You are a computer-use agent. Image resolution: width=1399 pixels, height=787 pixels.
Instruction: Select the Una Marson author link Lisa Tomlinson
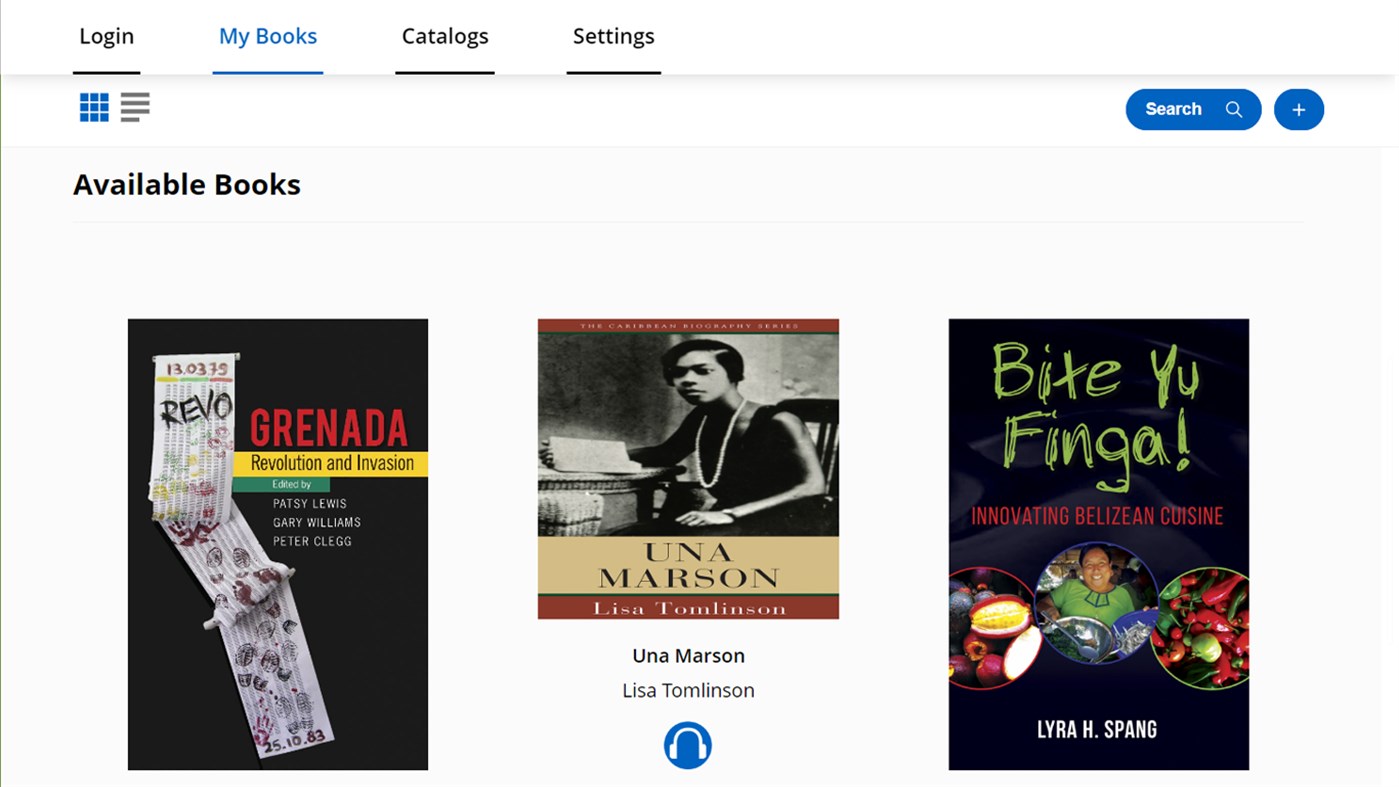[687, 690]
